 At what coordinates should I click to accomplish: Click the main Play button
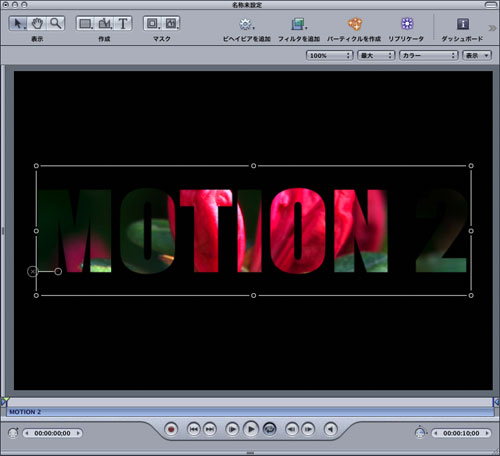pyautogui.click(x=251, y=429)
